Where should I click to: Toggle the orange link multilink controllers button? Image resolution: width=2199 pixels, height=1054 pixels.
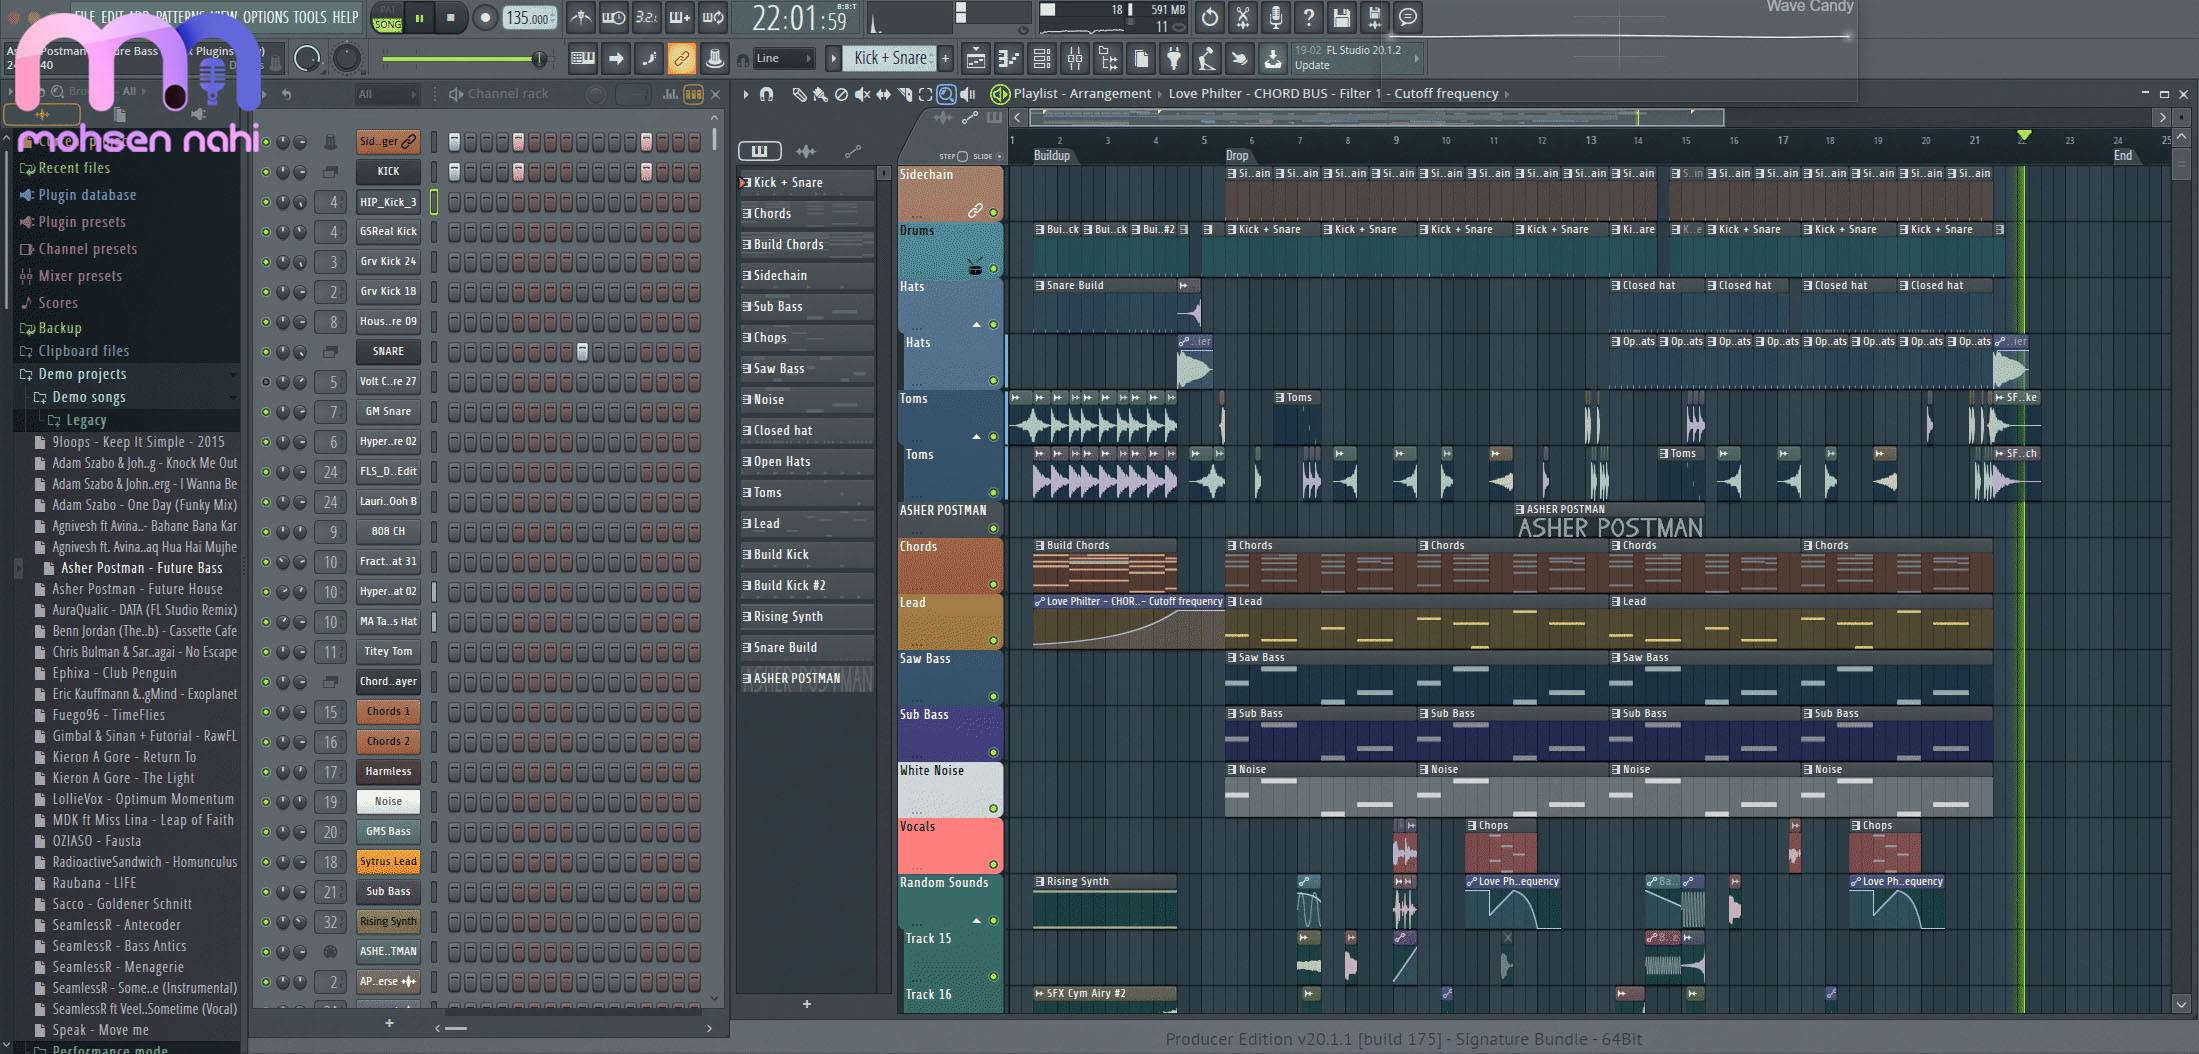(x=681, y=59)
